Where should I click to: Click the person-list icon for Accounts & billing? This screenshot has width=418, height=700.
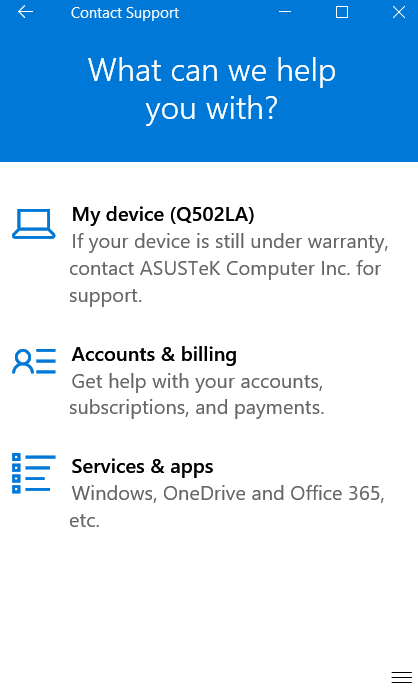(x=34, y=361)
